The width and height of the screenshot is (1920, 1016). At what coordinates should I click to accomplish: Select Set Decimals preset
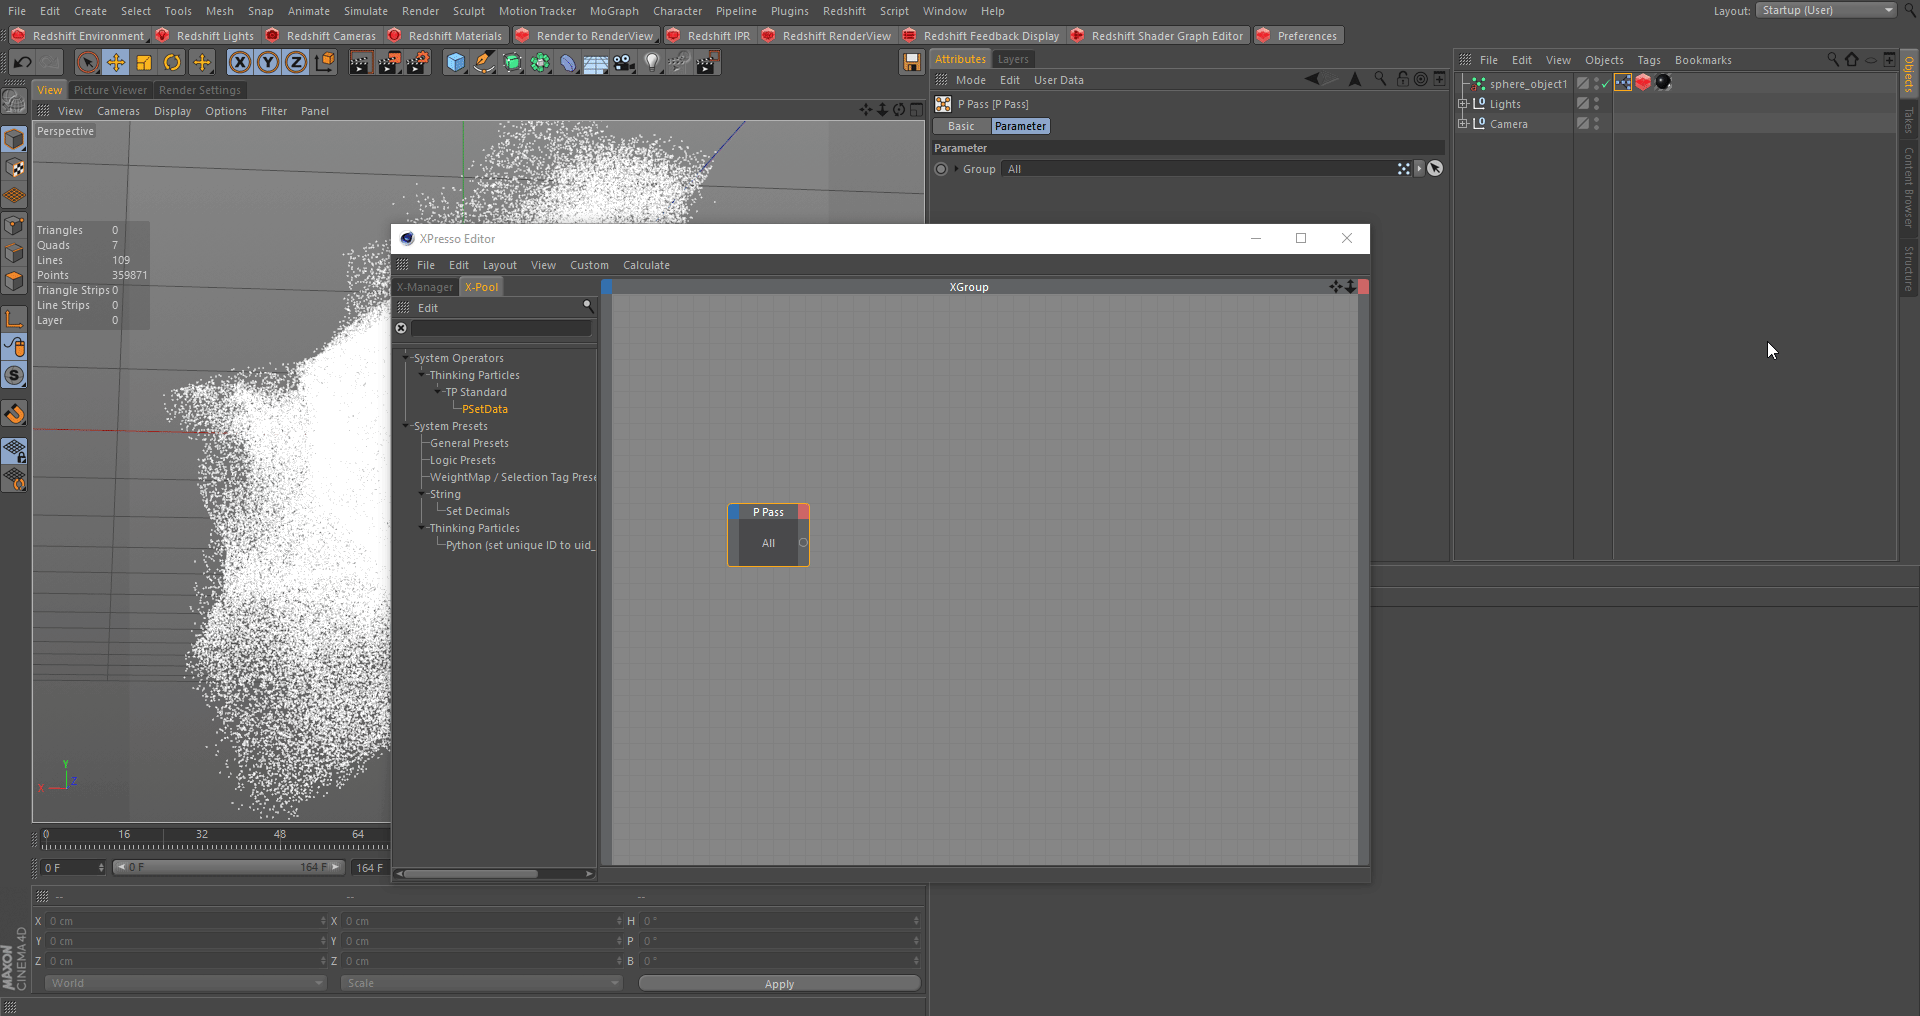478,511
